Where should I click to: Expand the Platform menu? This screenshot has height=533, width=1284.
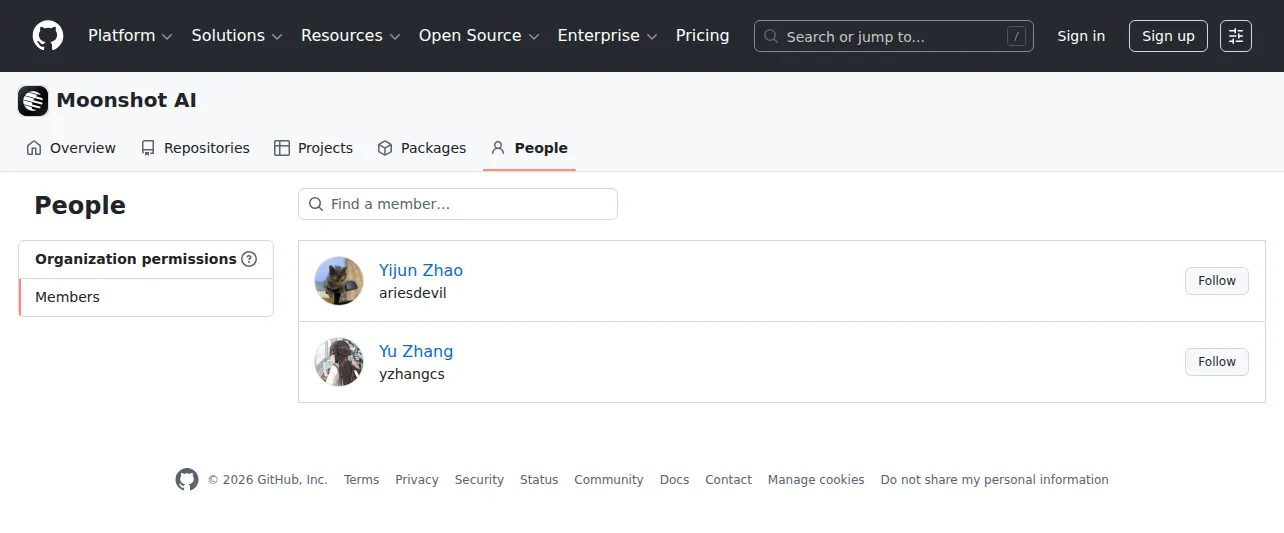130,36
